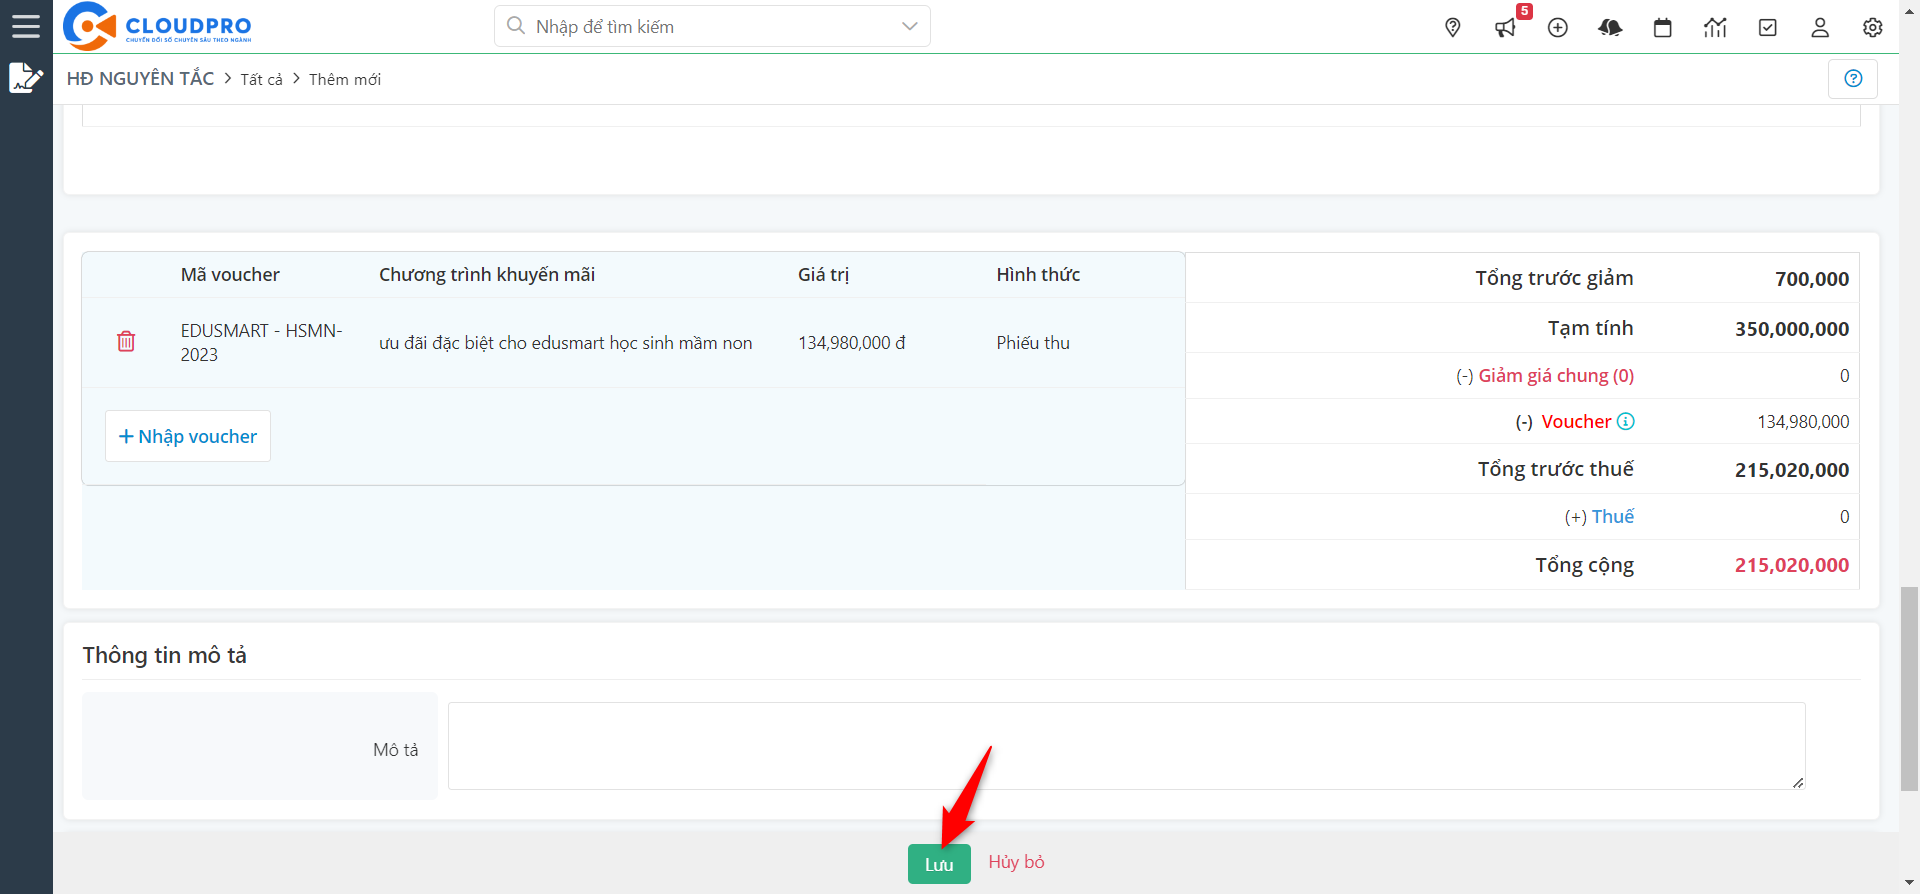Open the tasks checkbox icon
Image resolution: width=1920 pixels, height=894 pixels.
[1768, 28]
